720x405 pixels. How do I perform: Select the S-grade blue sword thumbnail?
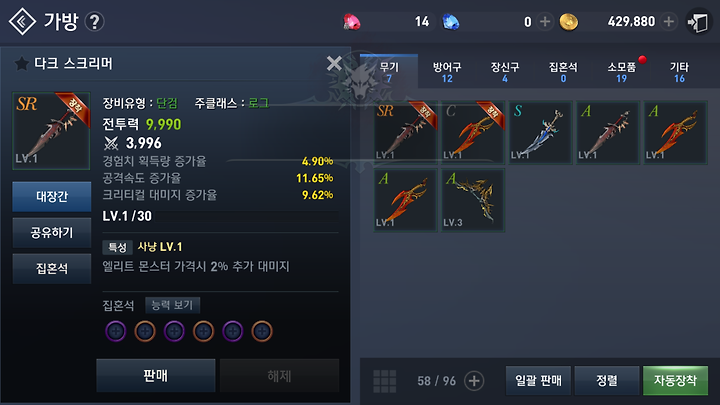[x=540, y=133]
